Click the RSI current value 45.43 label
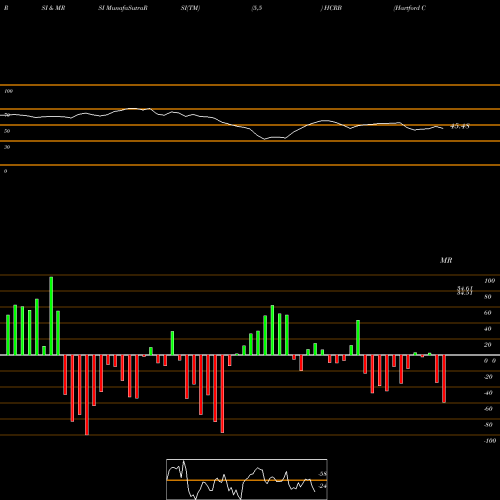The width and height of the screenshot is (500, 500). point(460,126)
